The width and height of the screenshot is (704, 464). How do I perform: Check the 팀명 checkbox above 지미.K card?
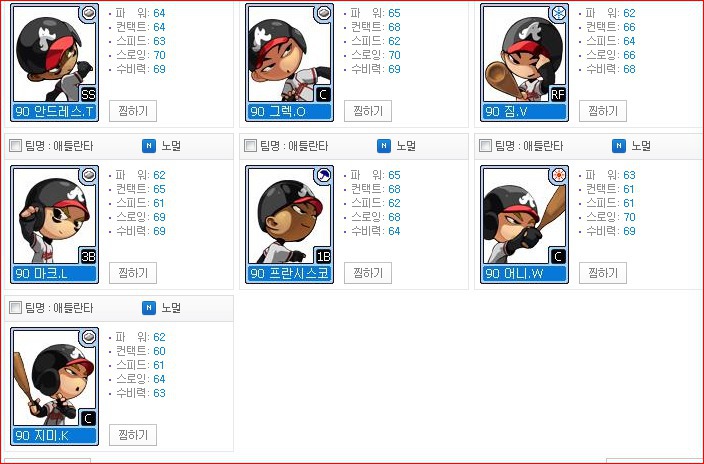click(x=15, y=308)
